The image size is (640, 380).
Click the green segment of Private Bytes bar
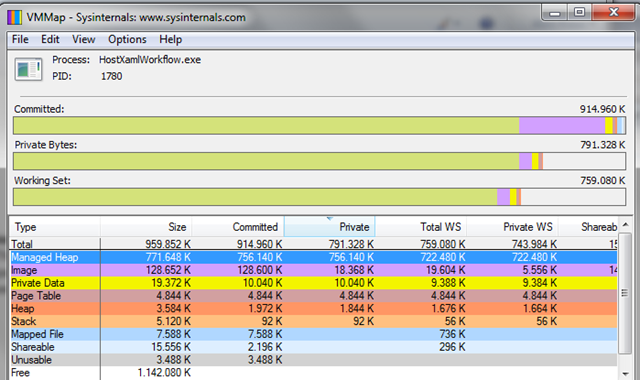267,162
